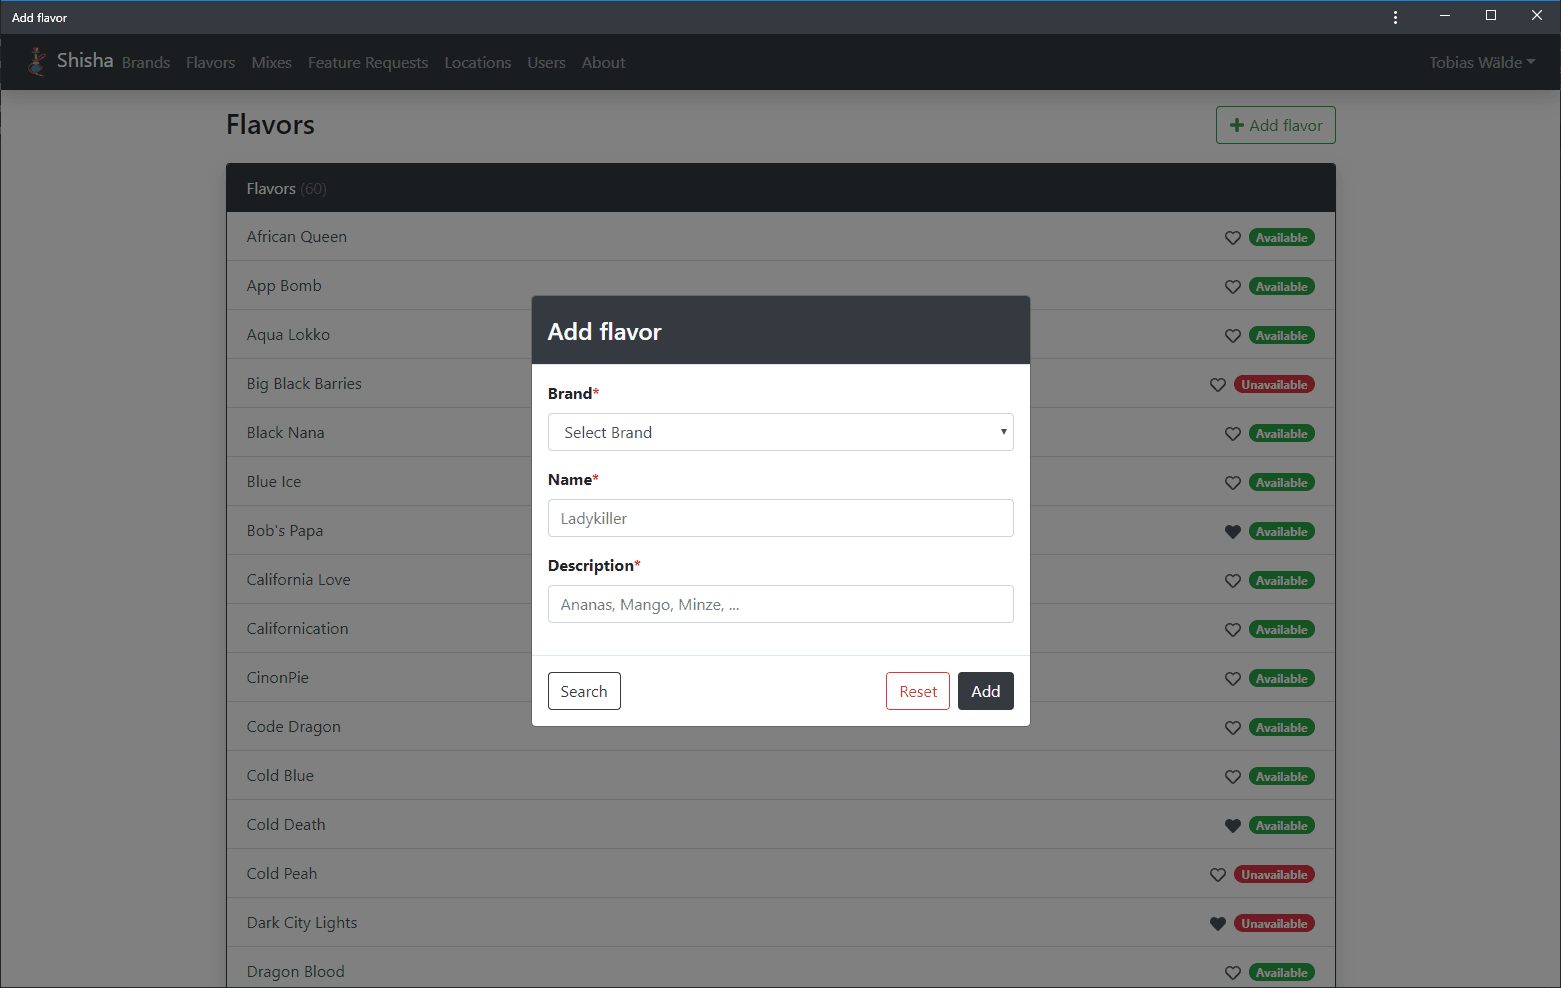Viewport: 1561px width, 988px height.
Task: Click heart icon next to Cold Peah
Action: click(1218, 875)
